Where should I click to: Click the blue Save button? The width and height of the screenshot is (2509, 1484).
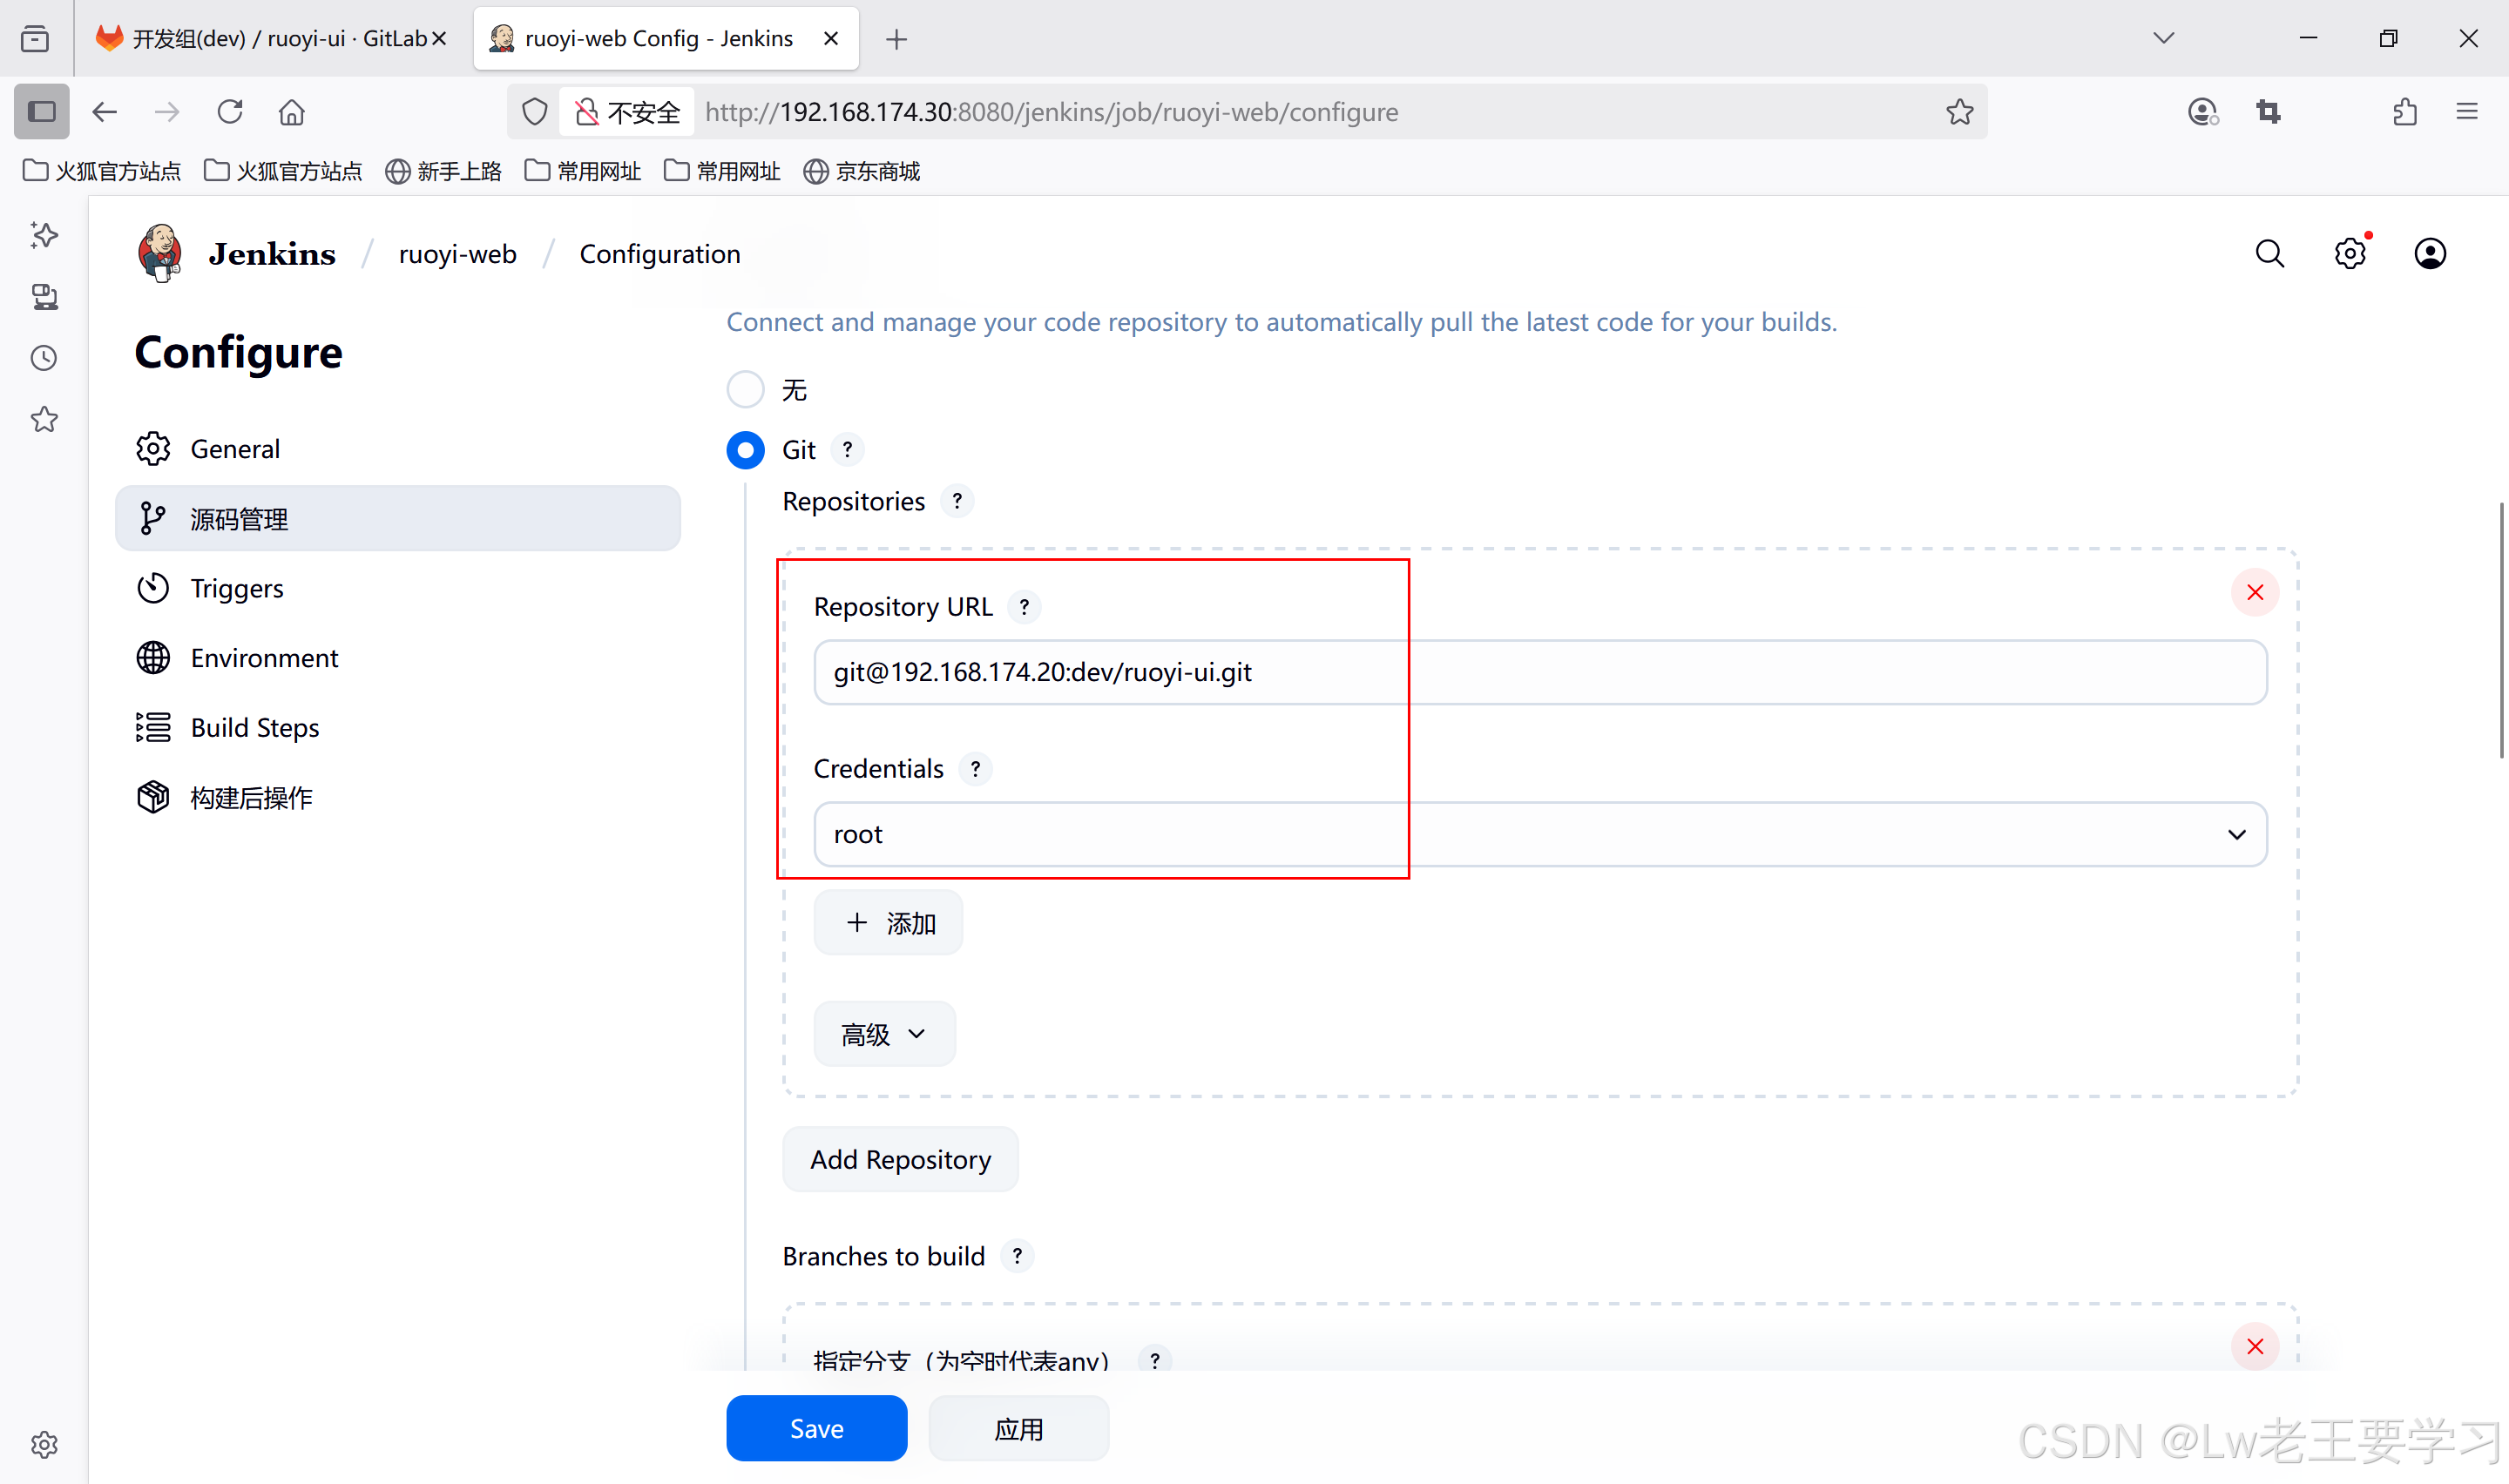816,1428
